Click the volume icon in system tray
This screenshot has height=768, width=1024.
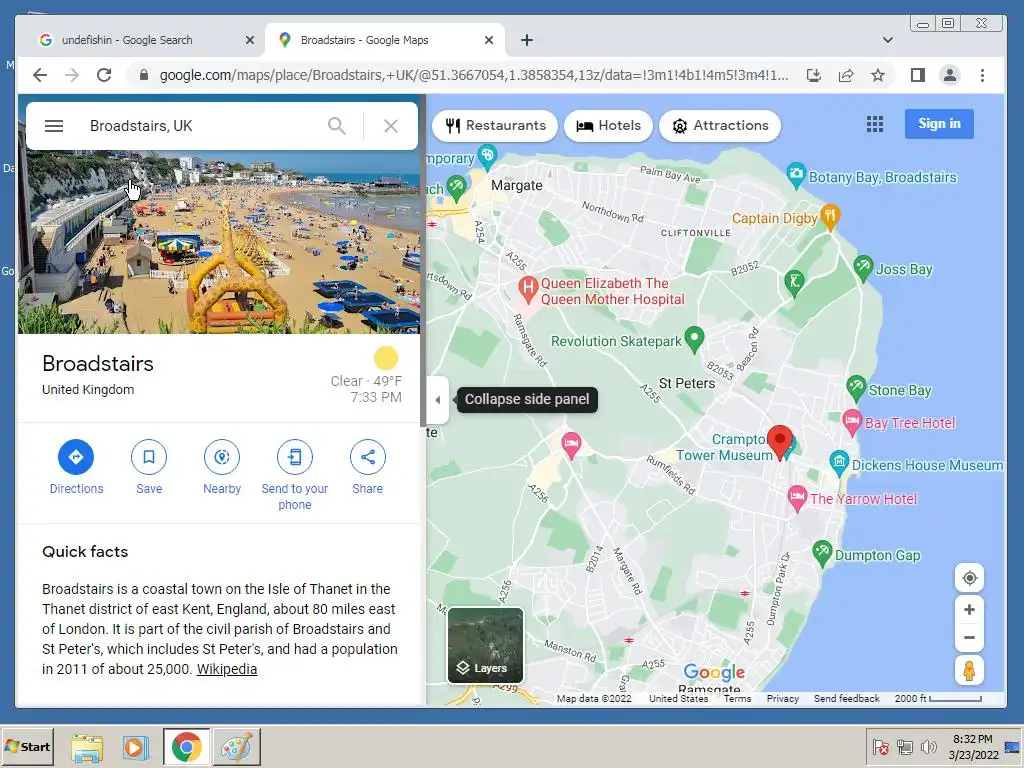pyautogui.click(x=927, y=746)
